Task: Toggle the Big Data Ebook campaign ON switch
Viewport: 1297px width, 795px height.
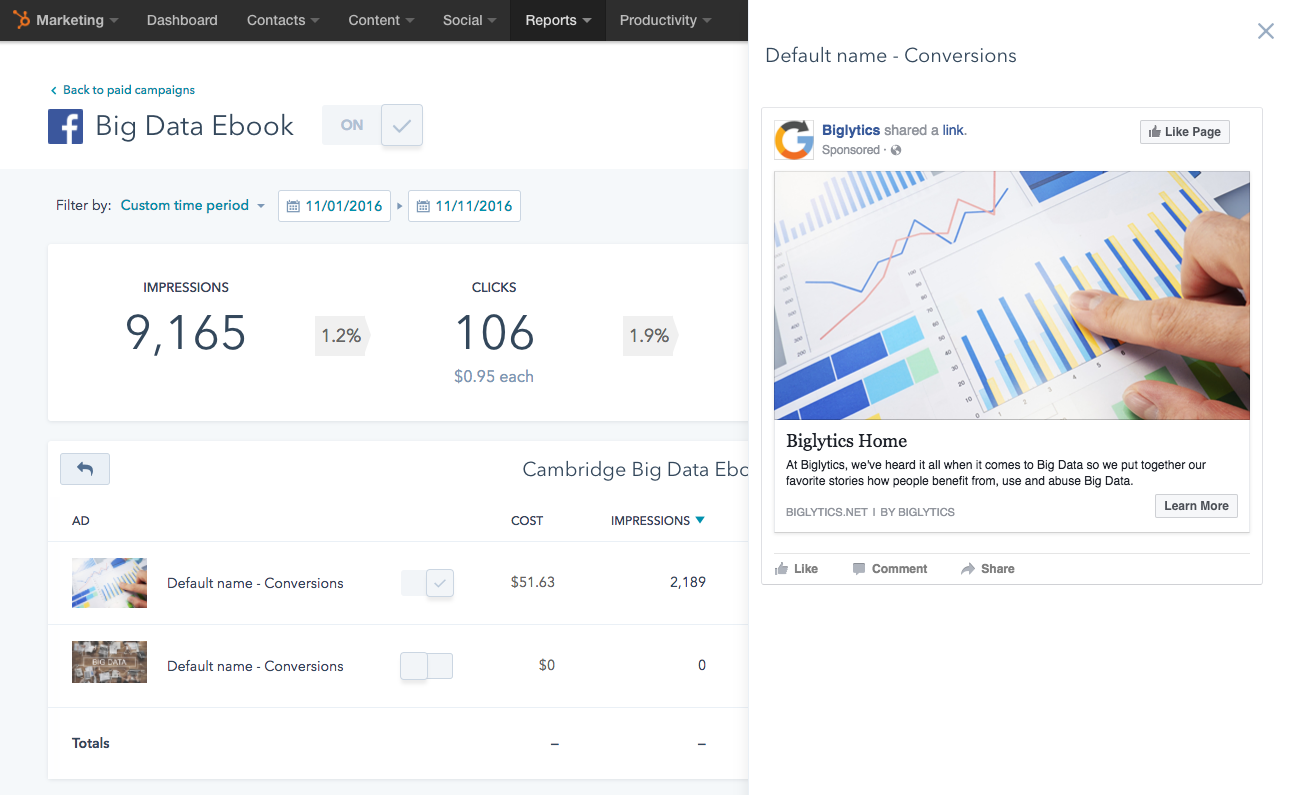Action: [372, 126]
